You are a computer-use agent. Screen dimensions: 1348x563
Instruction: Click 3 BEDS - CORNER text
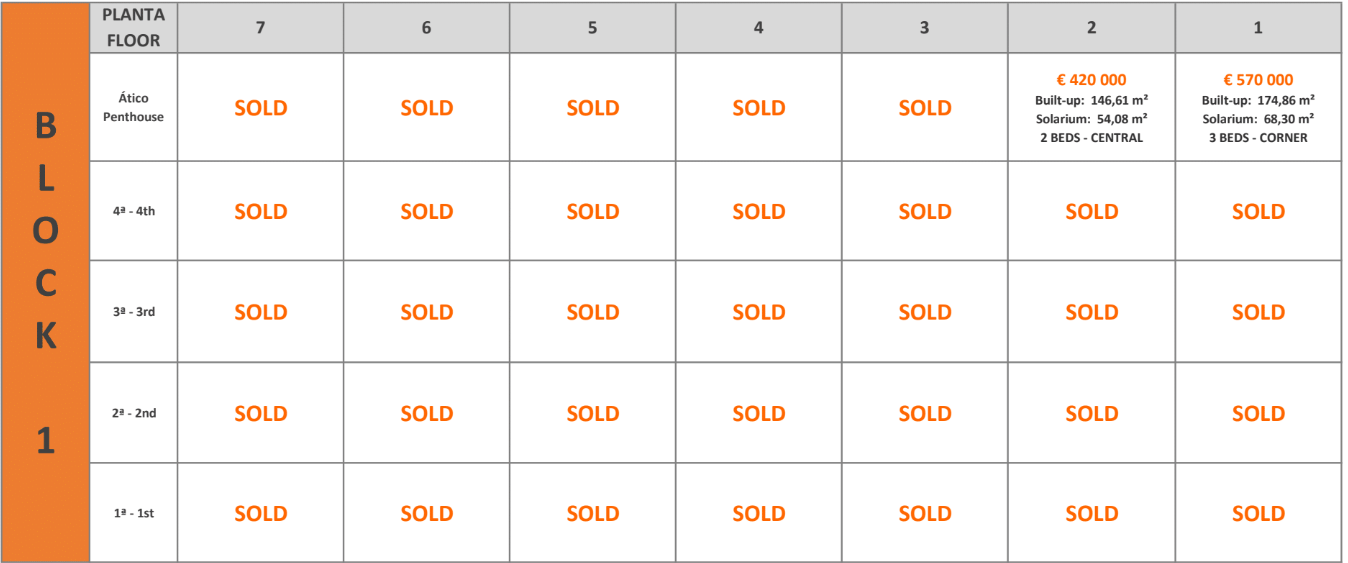tap(1258, 138)
